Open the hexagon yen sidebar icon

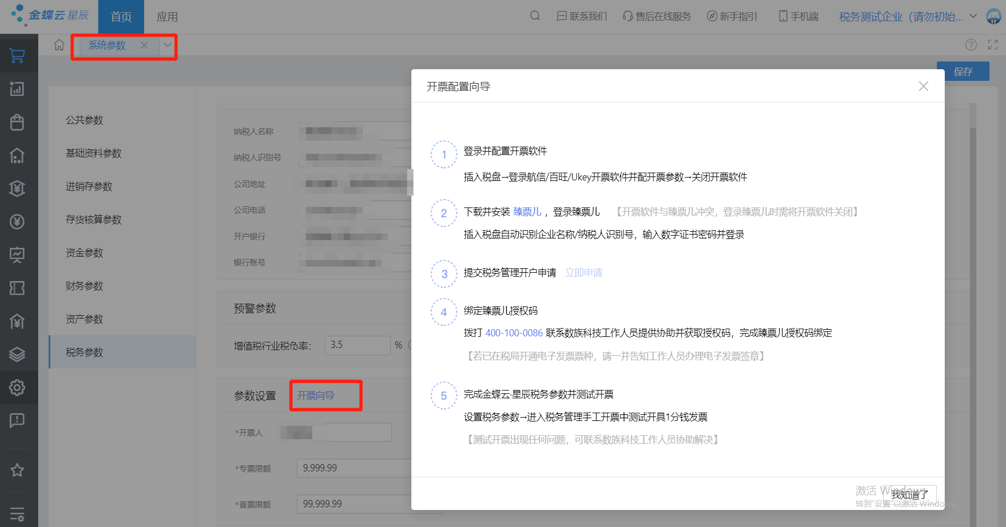click(x=17, y=188)
